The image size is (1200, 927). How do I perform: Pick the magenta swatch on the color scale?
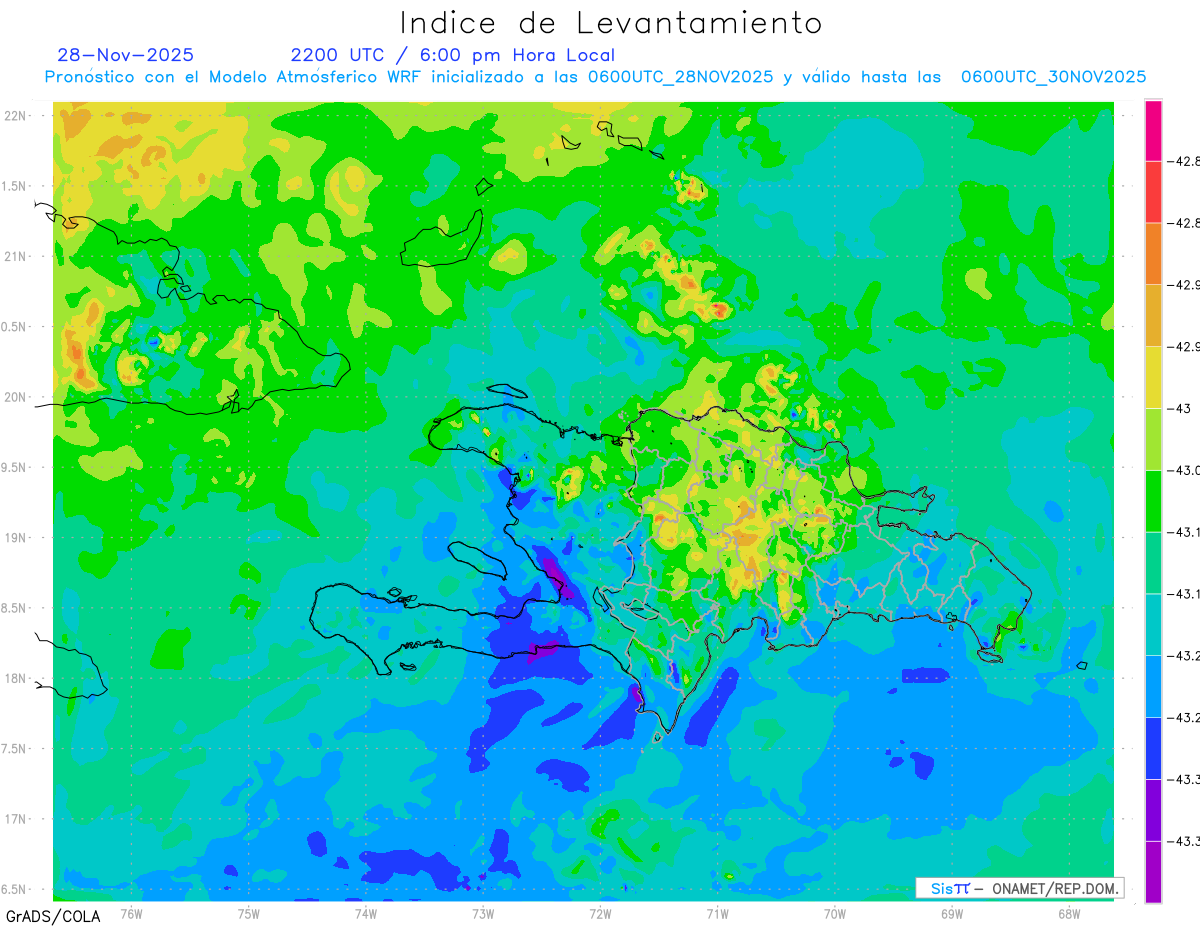click(1153, 130)
